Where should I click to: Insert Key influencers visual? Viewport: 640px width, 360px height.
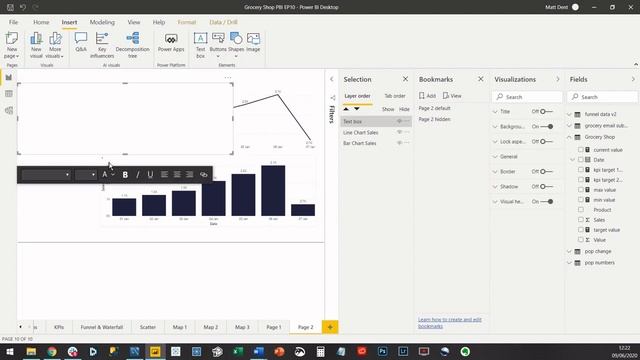pos(102,45)
